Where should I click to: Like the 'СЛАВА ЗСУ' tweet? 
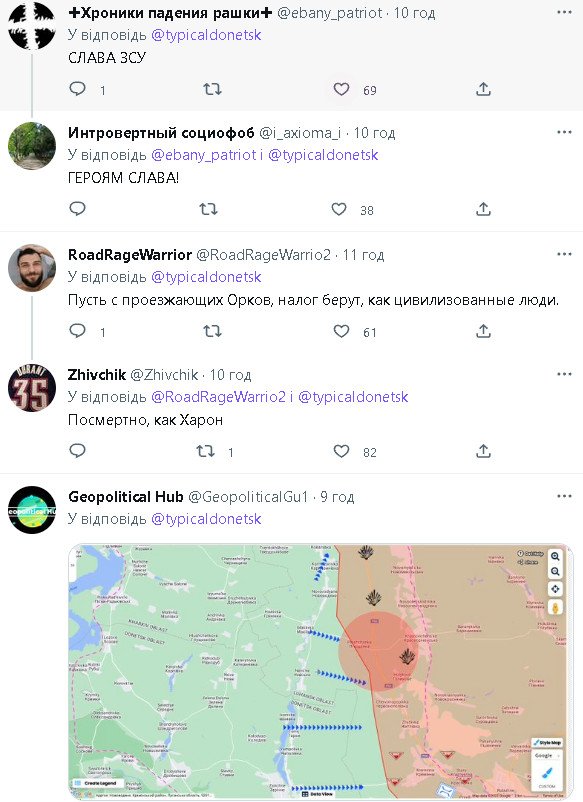[341, 90]
